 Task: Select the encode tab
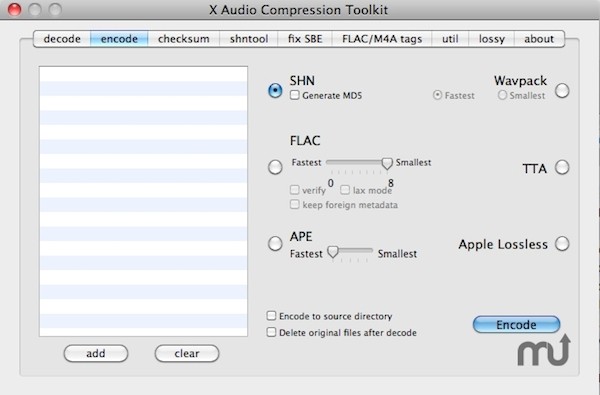(119, 39)
